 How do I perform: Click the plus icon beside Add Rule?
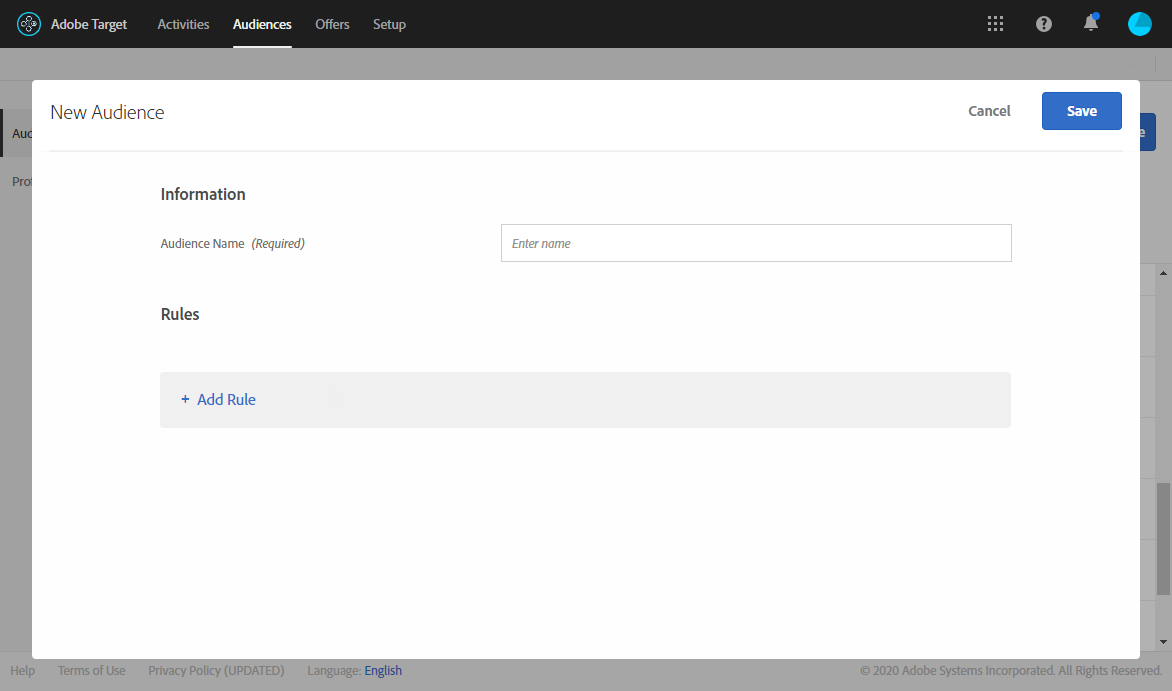185,399
